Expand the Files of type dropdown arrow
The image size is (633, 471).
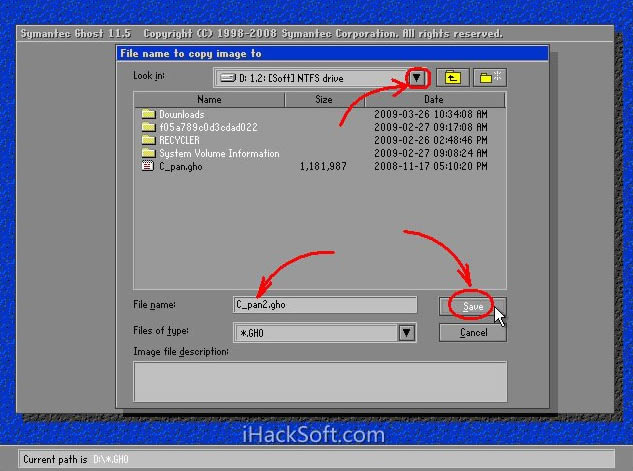tap(407, 333)
